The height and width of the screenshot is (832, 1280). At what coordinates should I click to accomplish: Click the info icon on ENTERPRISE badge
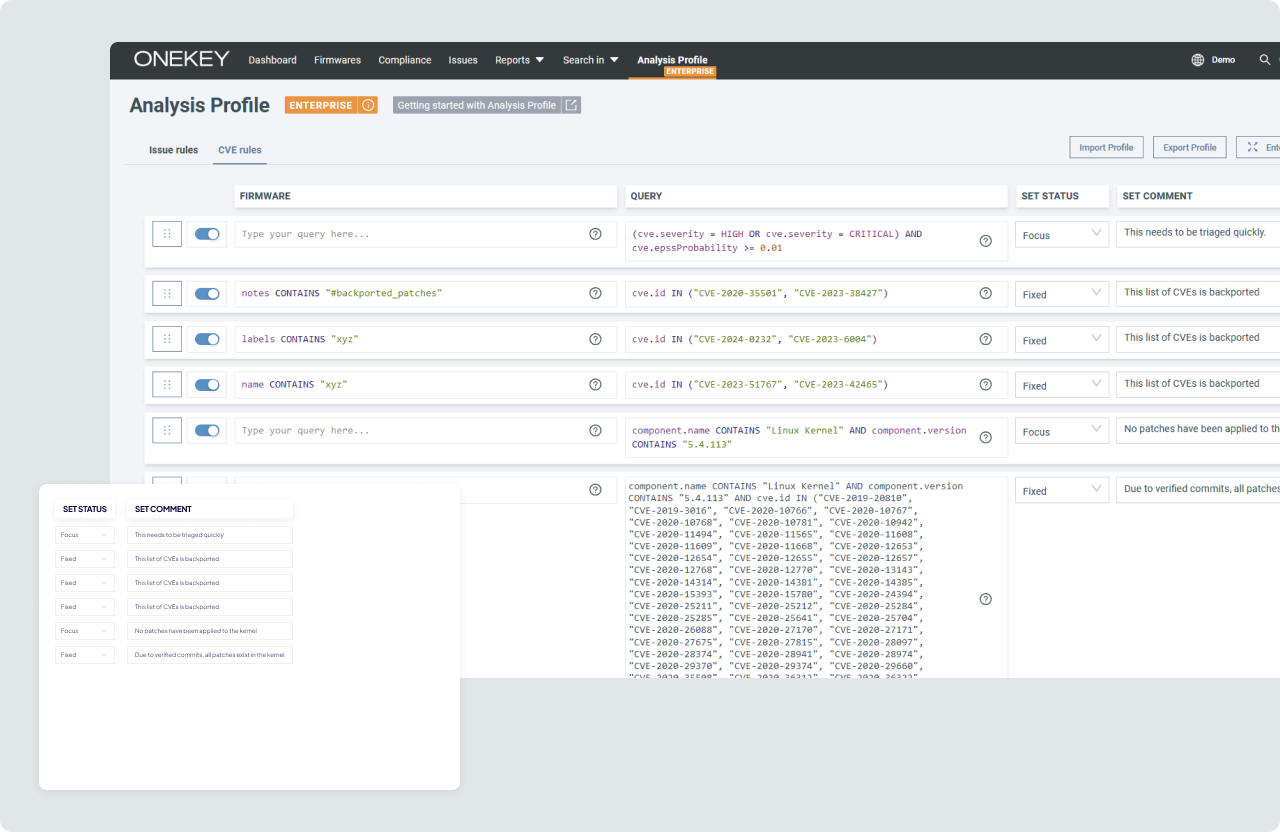368,105
